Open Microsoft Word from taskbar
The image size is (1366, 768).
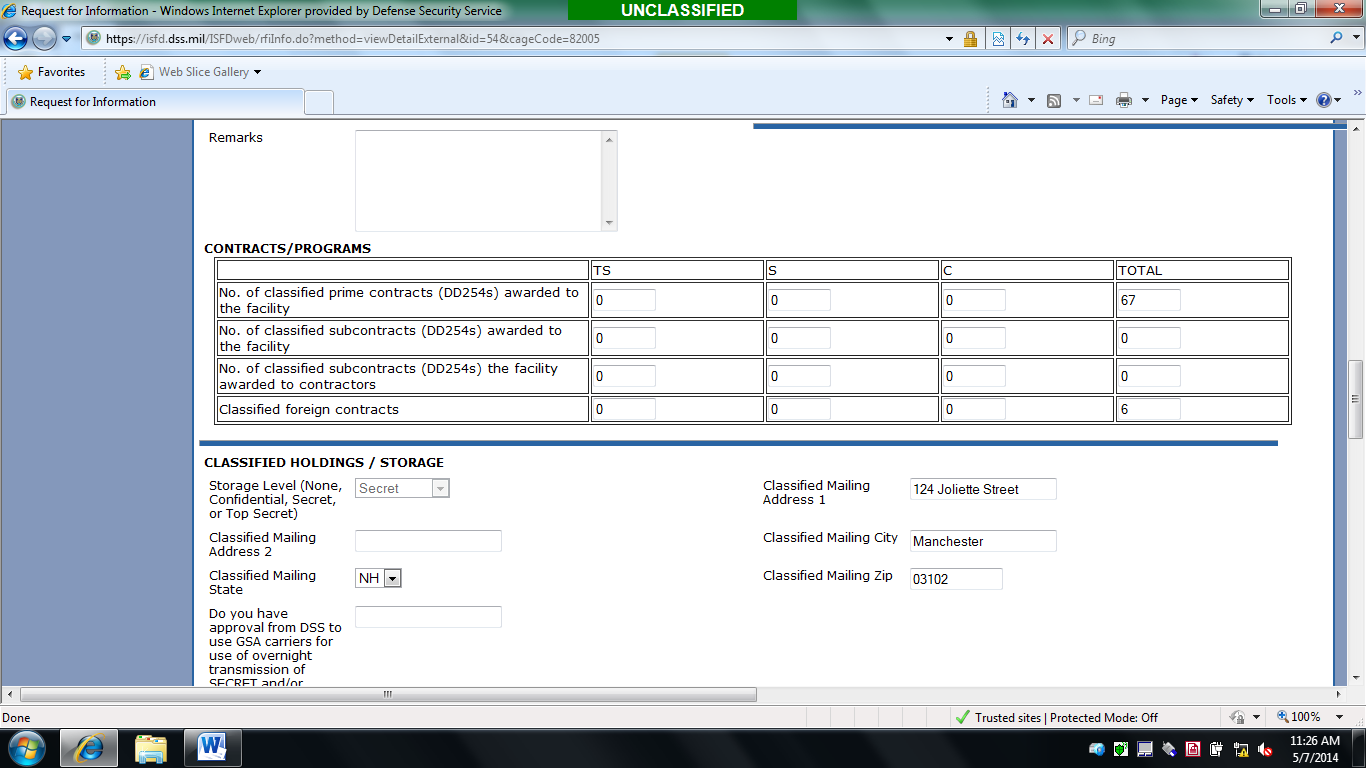(213, 748)
